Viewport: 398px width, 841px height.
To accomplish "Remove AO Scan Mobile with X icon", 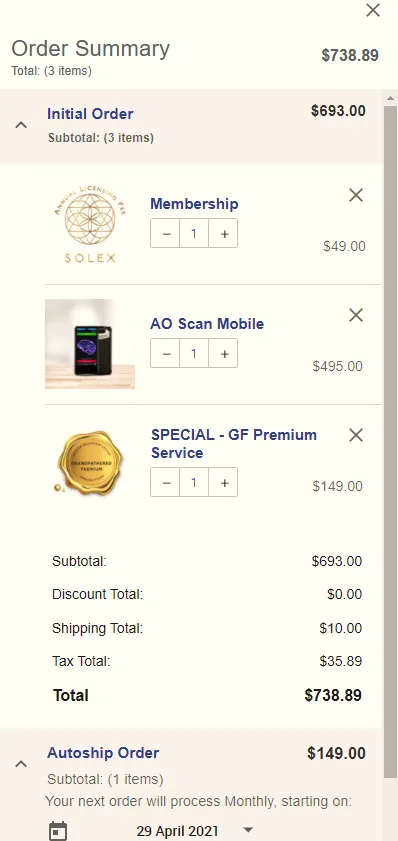I will pos(356,315).
